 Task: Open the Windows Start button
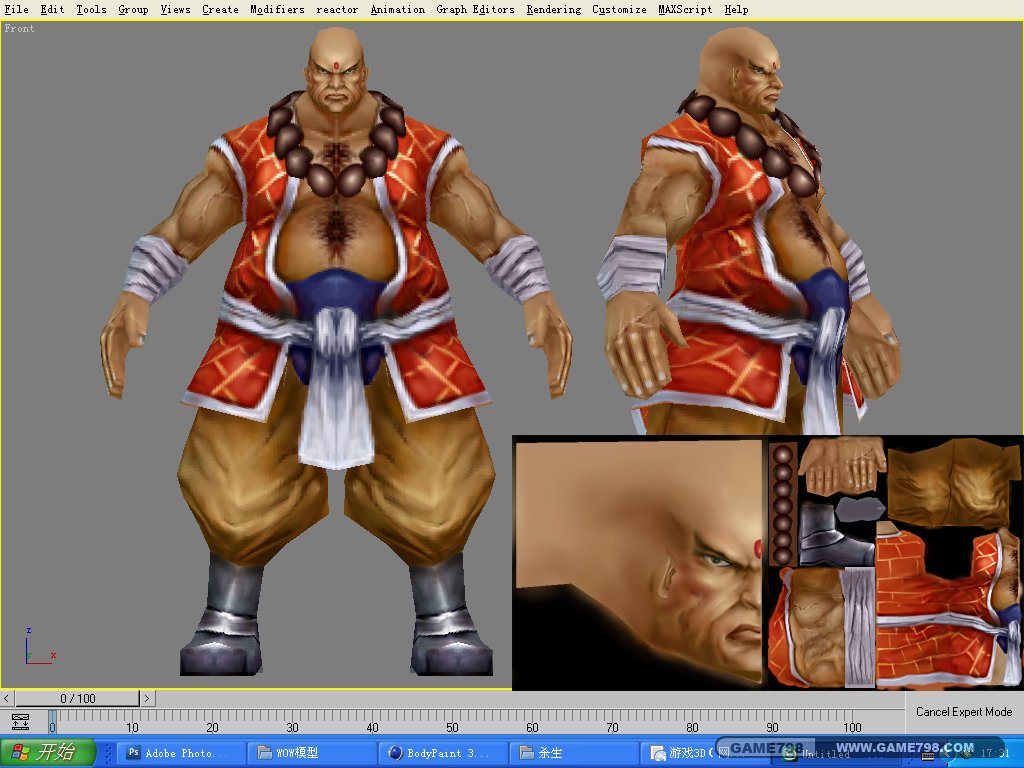(48, 752)
